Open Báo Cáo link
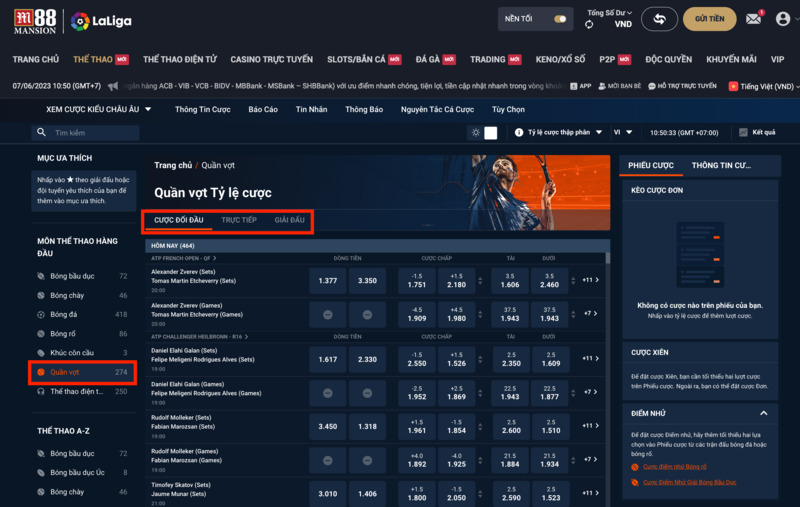This screenshot has width=800, height=507. [x=263, y=109]
